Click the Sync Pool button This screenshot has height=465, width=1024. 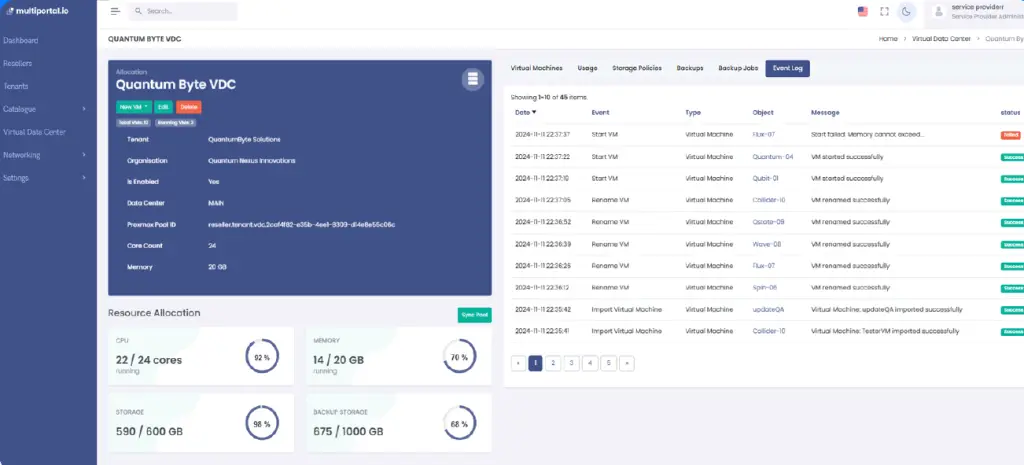(x=474, y=315)
